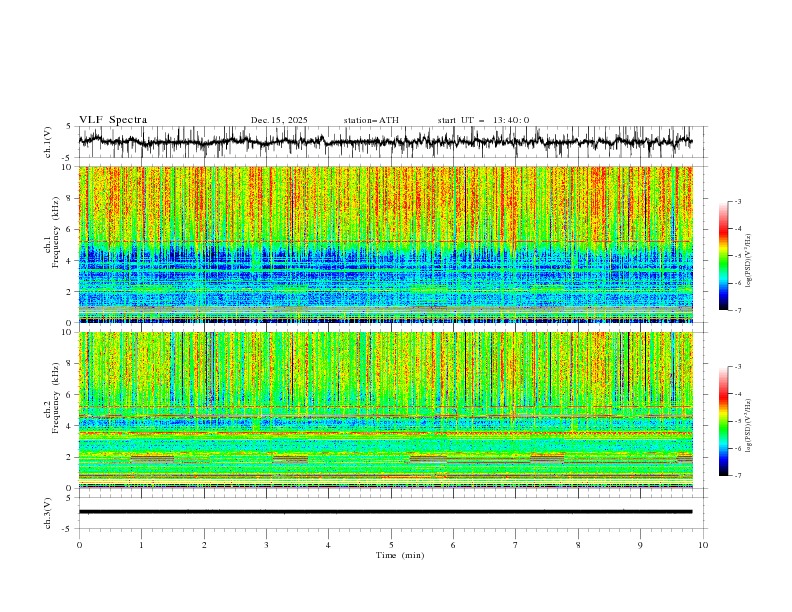Click the ch.1 color bar "log(PSD)(V²/Hz)" caption

click(x=749, y=261)
